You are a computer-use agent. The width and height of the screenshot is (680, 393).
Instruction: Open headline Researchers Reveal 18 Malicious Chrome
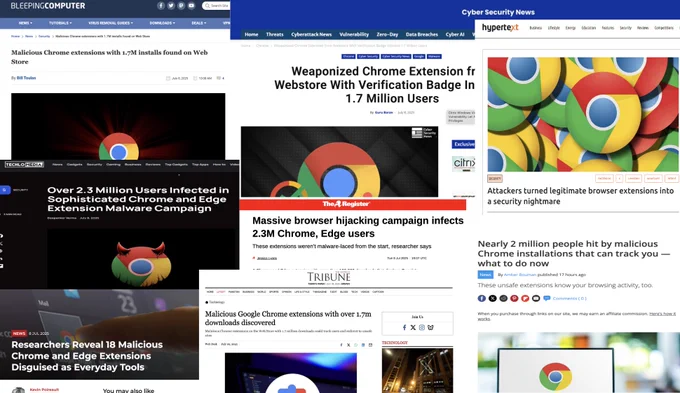pyautogui.click(x=87, y=356)
